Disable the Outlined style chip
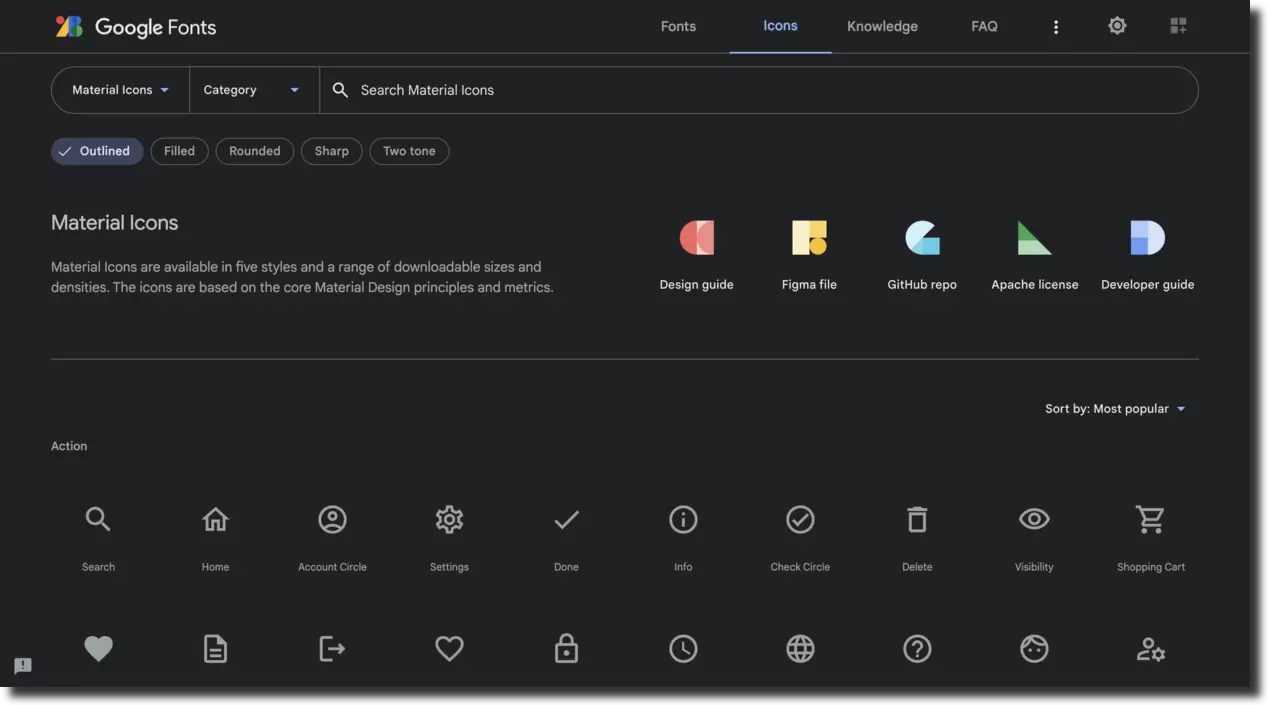This screenshot has width=1268, height=705. pyautogui.click(x=96, y=150)
